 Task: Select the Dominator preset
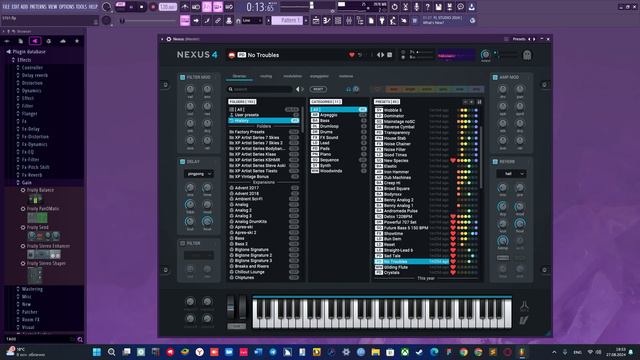click(x=412, y=116)
